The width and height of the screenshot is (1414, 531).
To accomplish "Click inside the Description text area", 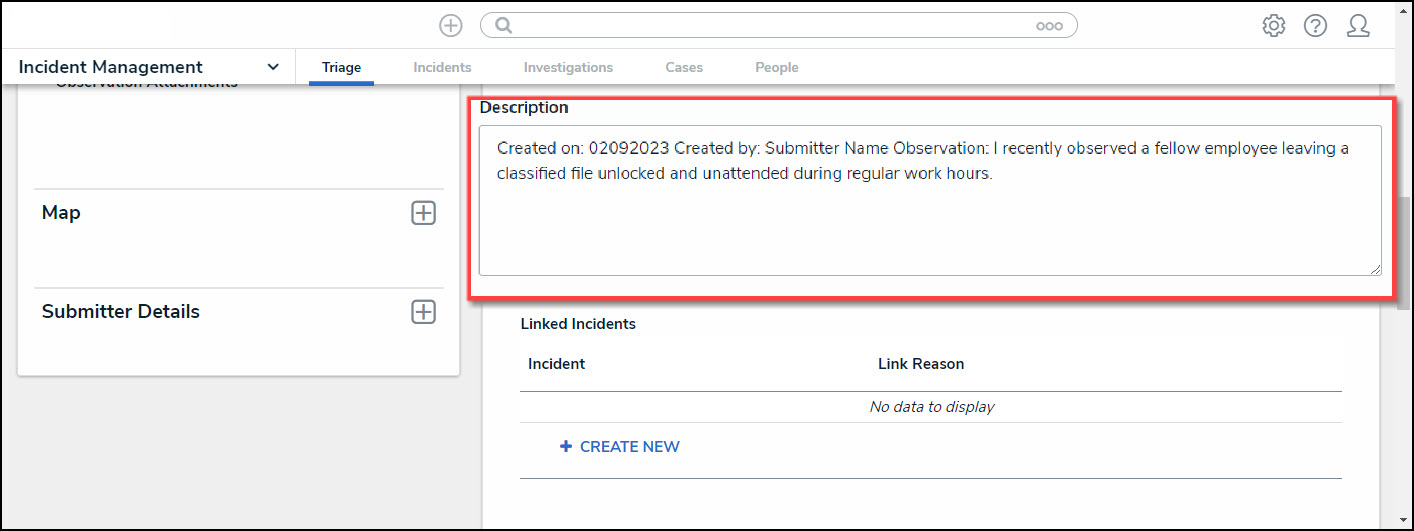I will [930, 200].
